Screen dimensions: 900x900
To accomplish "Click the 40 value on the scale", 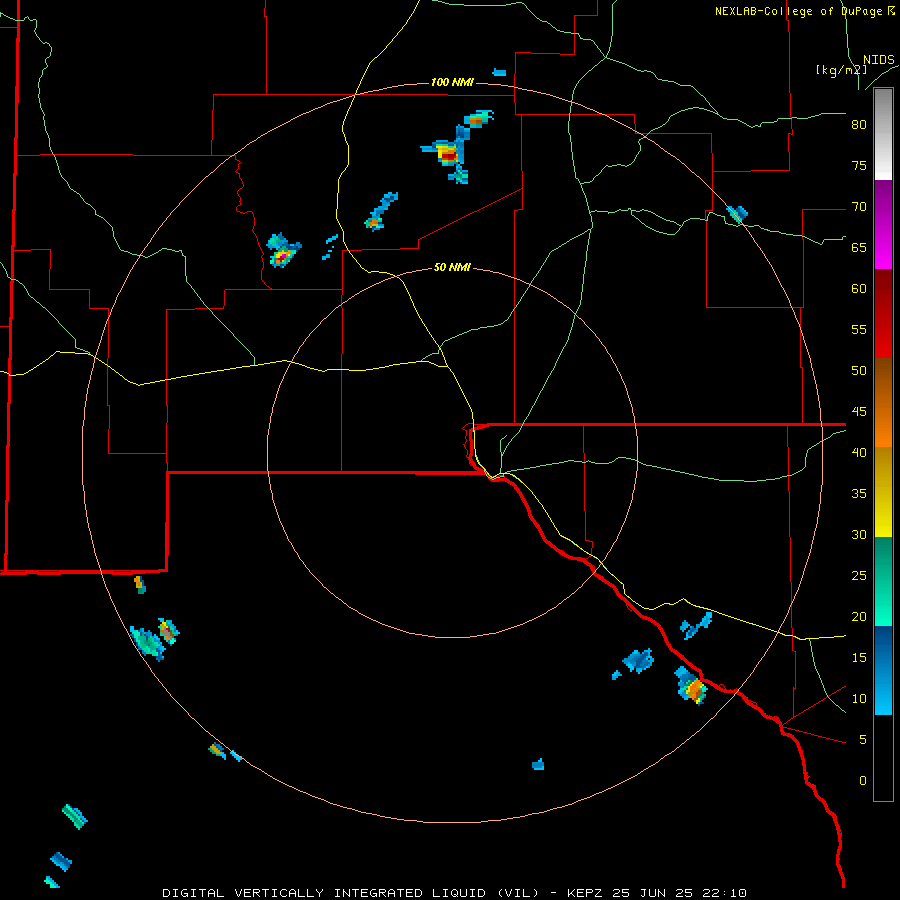I will point(859,452).
